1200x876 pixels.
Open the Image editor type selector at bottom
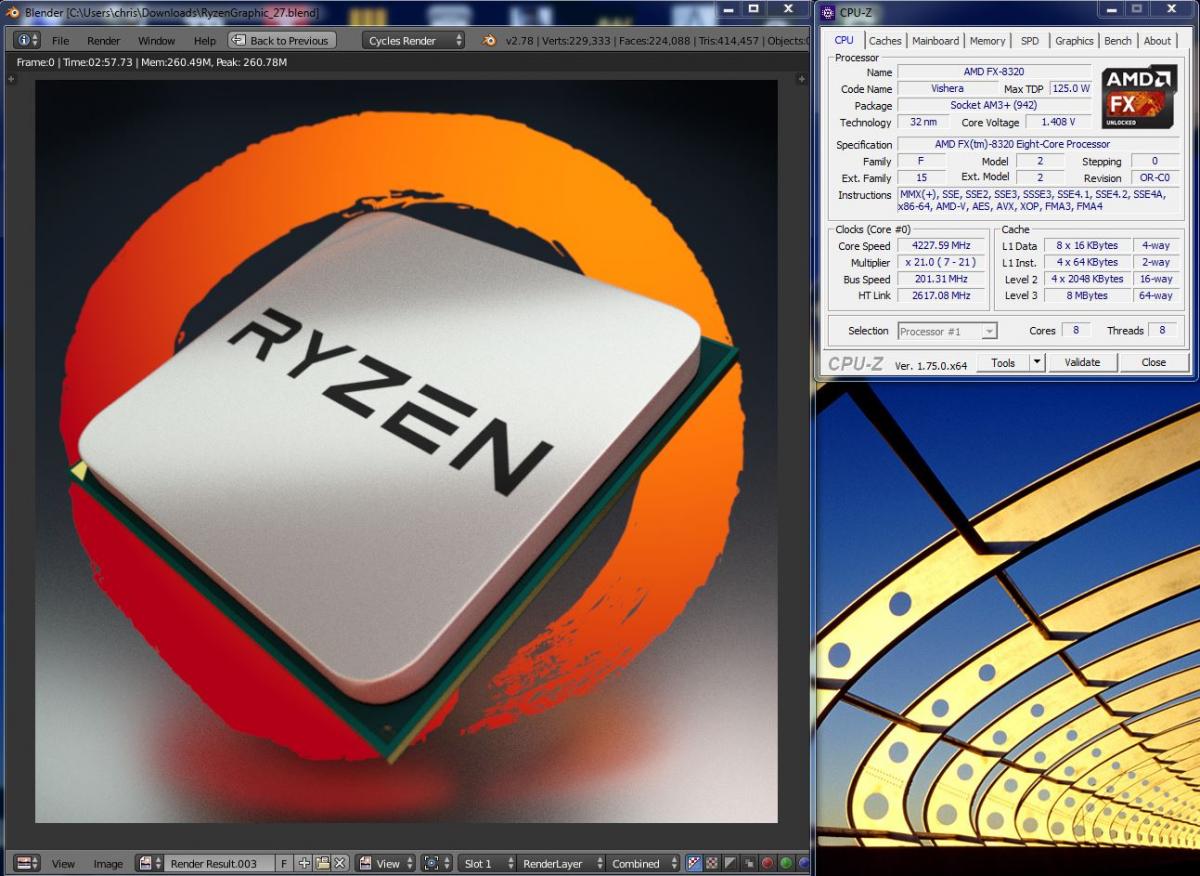[28, 863]
